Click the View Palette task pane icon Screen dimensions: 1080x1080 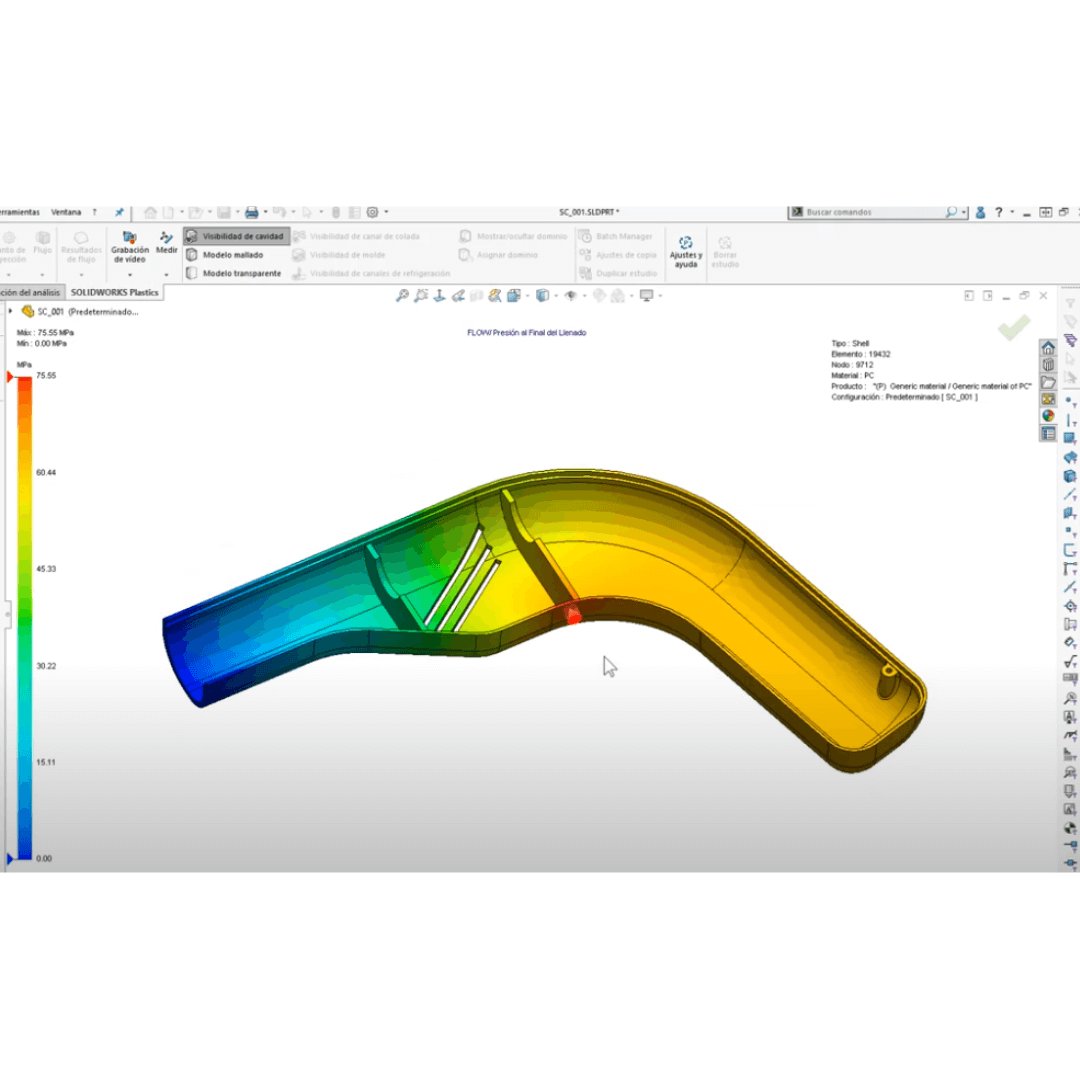(1048, 399)
